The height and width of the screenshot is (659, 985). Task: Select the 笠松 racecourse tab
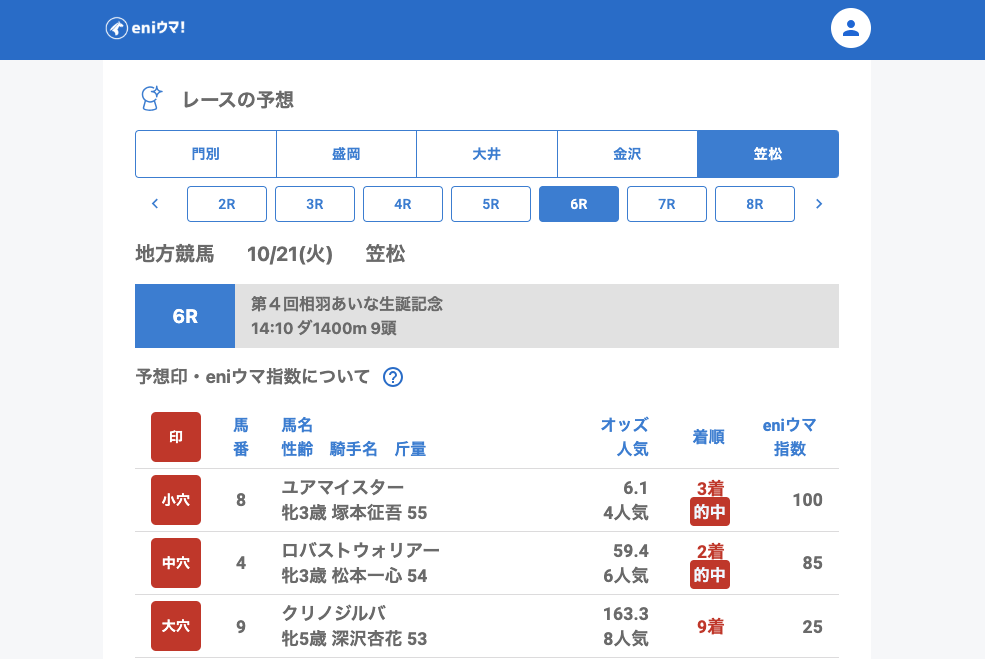coord(768,154)
